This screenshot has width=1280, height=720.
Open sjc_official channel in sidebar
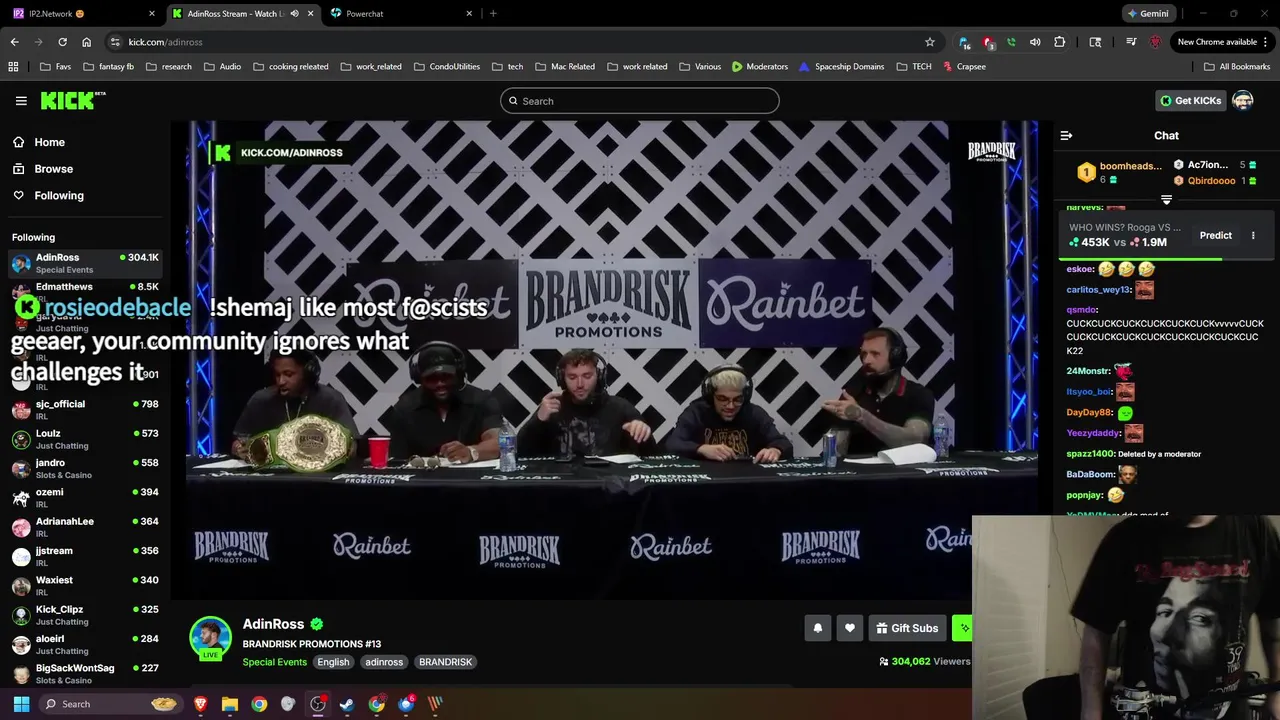[x=85, y=409]
